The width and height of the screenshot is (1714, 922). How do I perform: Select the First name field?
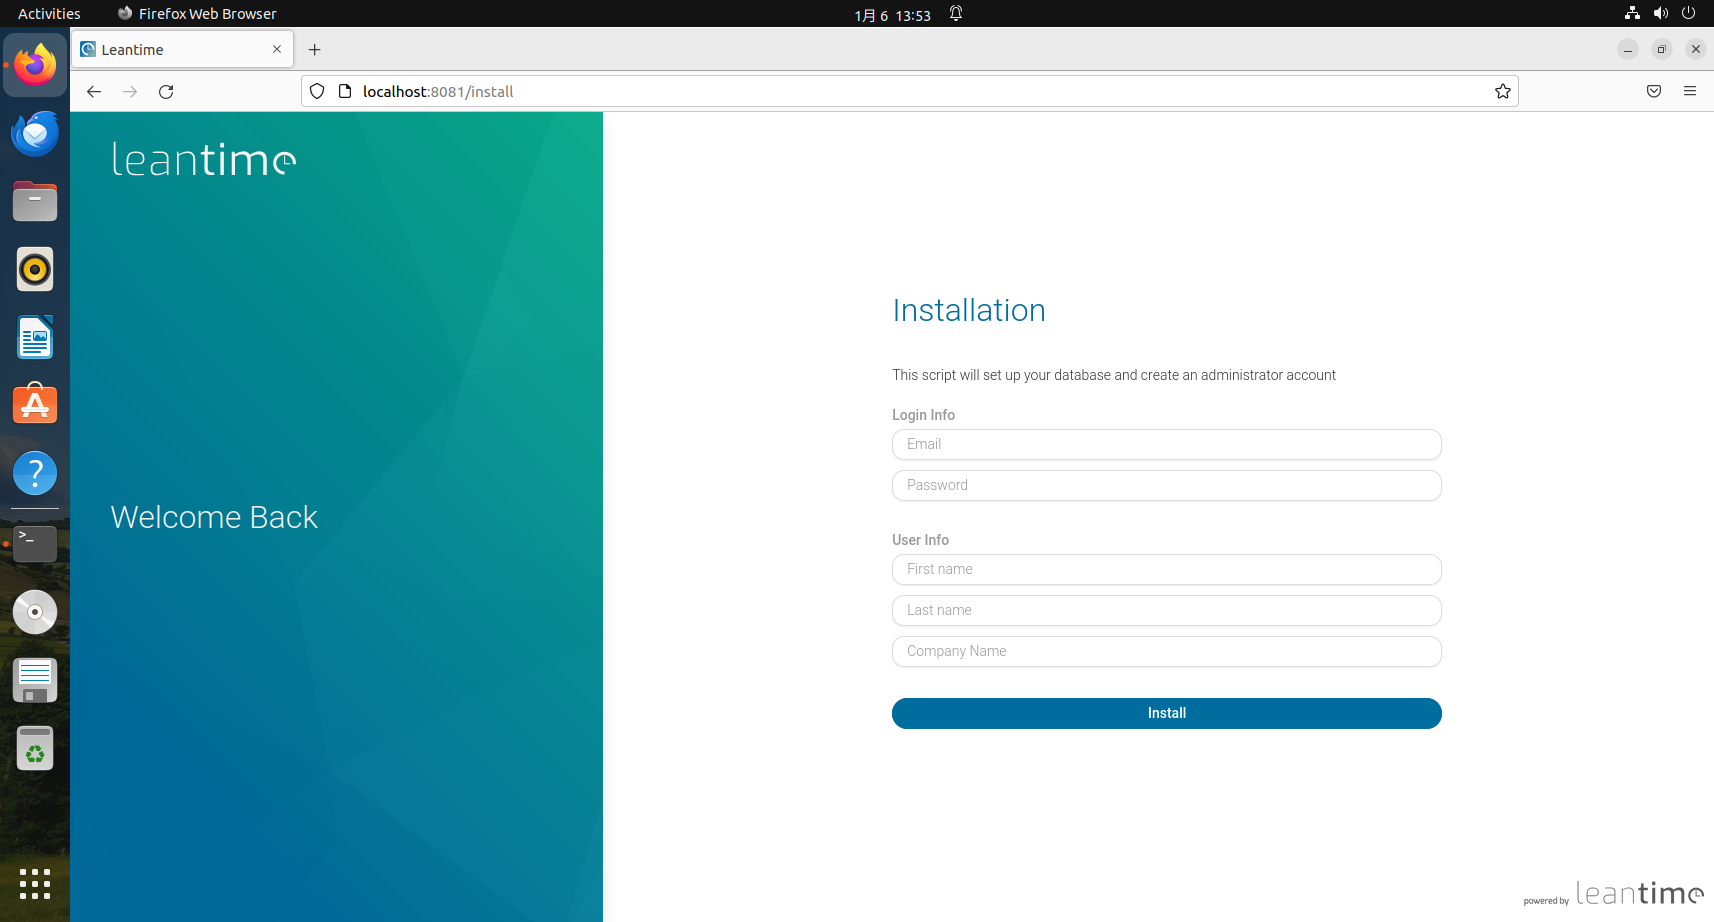pyautogui.click(x=1166, y=569)
